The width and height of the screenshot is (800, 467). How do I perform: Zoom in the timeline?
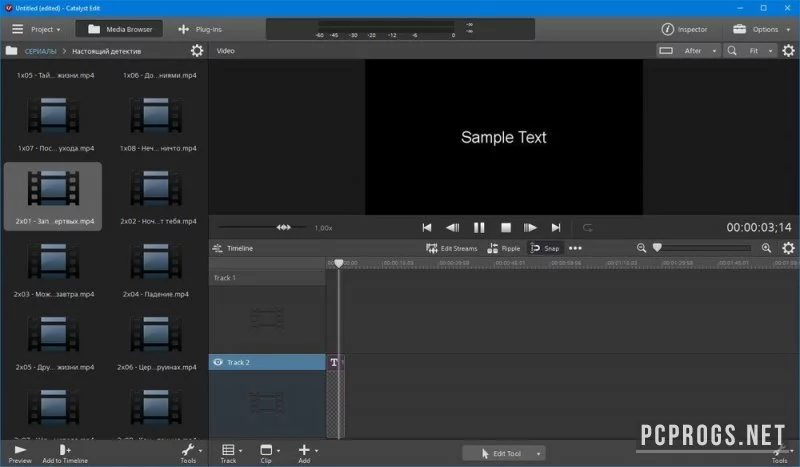[x=766, y=248]
